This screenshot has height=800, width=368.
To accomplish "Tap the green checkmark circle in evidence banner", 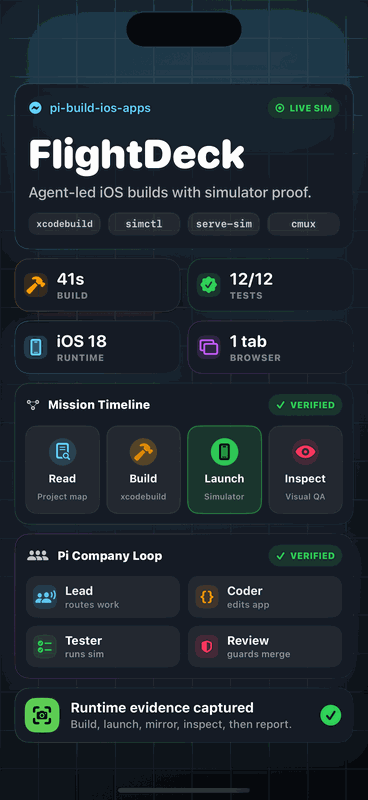I will coord(331,715).
